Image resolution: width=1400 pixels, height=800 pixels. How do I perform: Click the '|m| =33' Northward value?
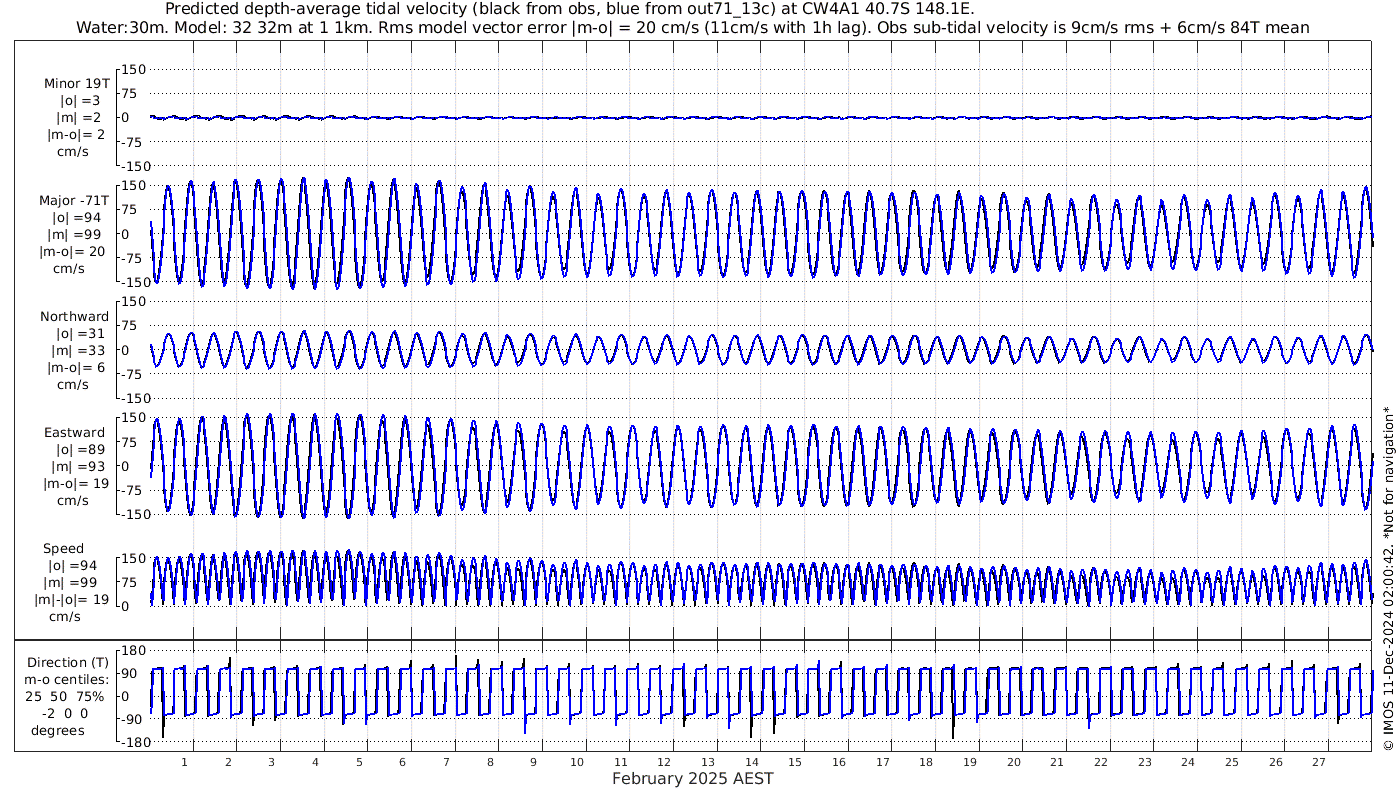pos(79,350)
